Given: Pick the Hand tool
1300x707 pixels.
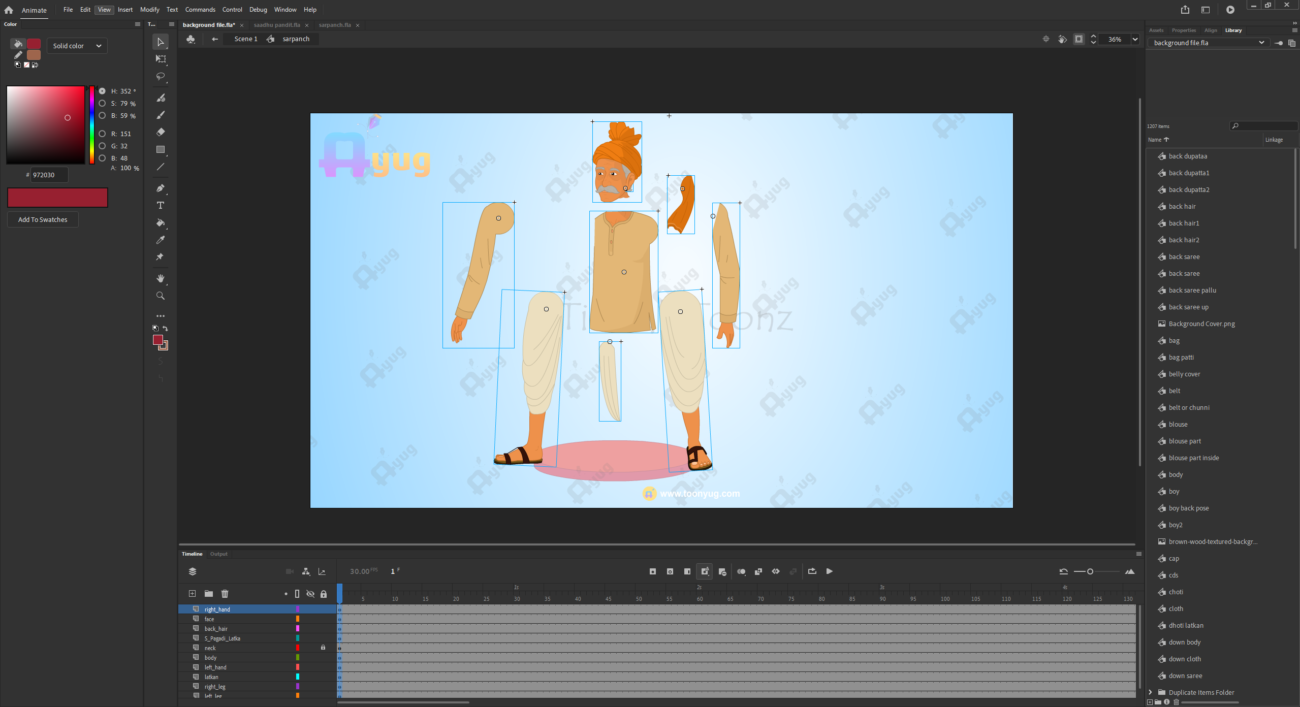Looking at the screenshot, I should pyautogui.click(x=161, y=278).
